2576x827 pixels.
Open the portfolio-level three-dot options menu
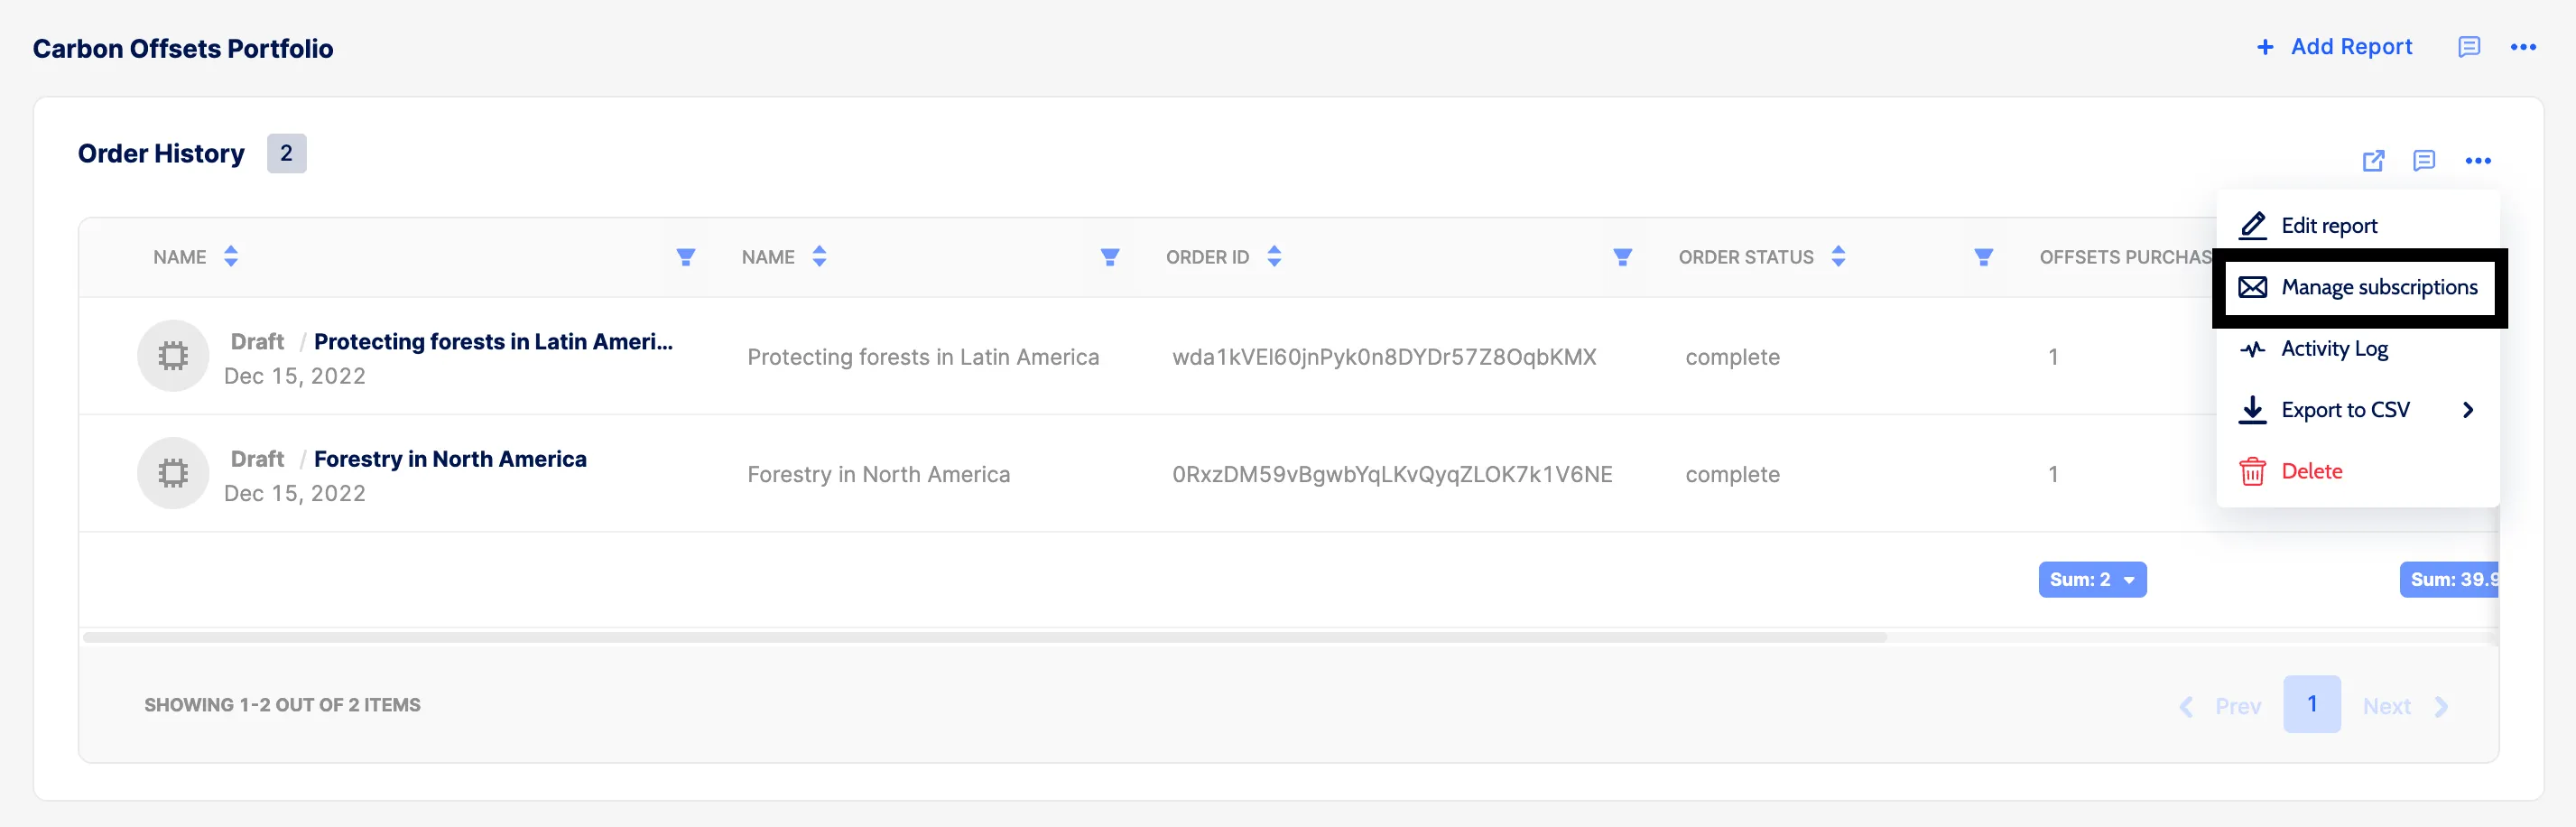(x=2523, y=47)
